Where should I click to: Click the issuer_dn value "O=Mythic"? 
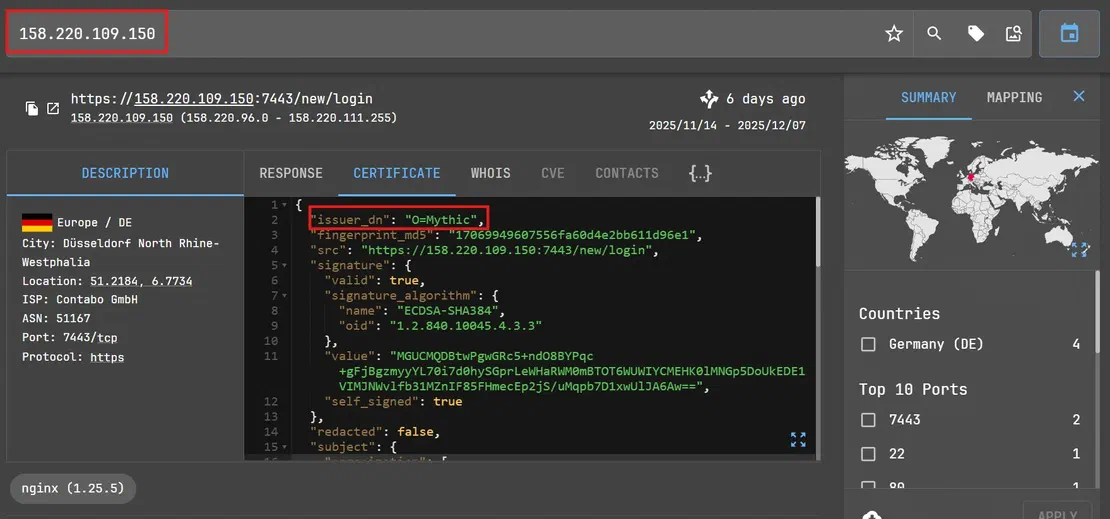pyautogui.click(x=443, y=219)
